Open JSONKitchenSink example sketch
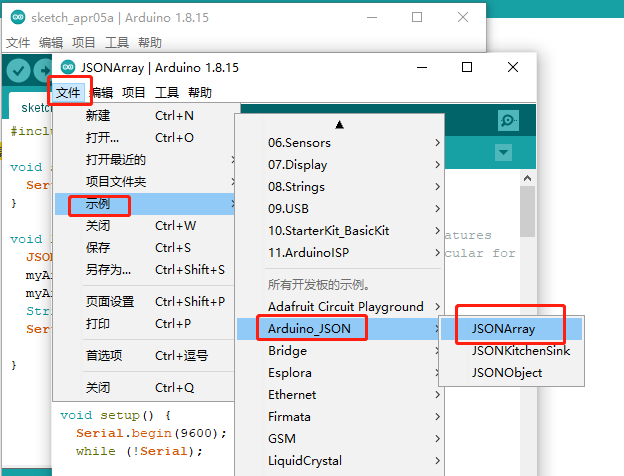624x476 pixels. pyautogui.click(x=511, y=351)
